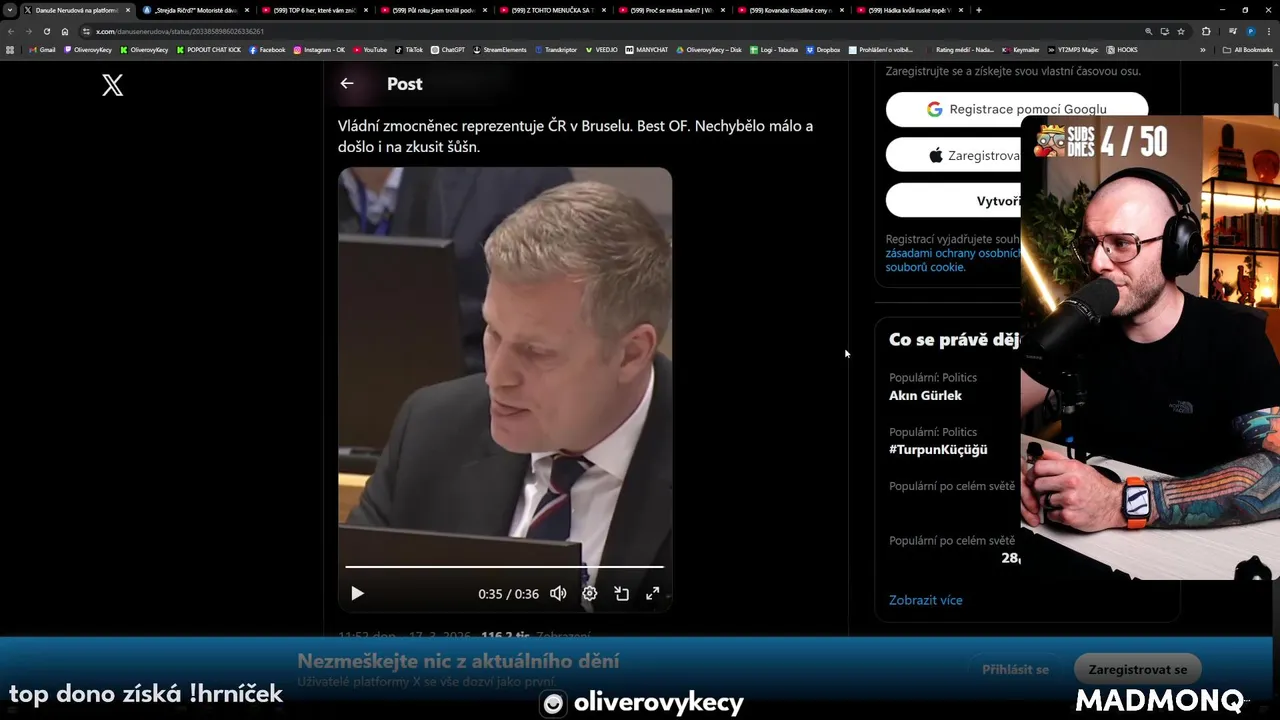1280x720 pixels.
Task: Switch to Kovanda Rozdílné ceny tab
Action: click(x=790, y=10)
